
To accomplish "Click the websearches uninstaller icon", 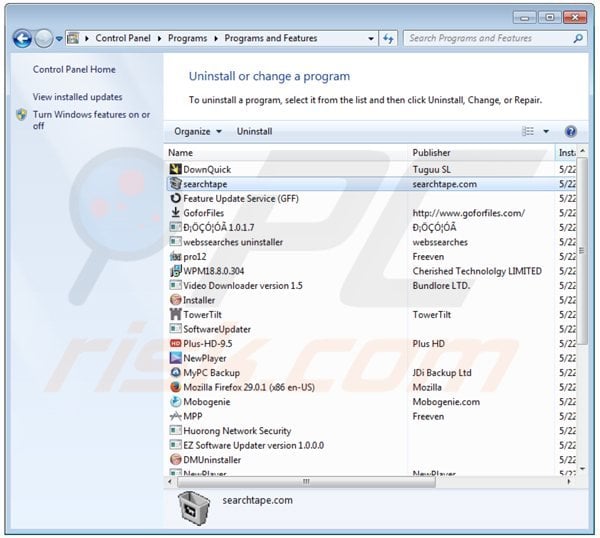I will coord(175,242).
